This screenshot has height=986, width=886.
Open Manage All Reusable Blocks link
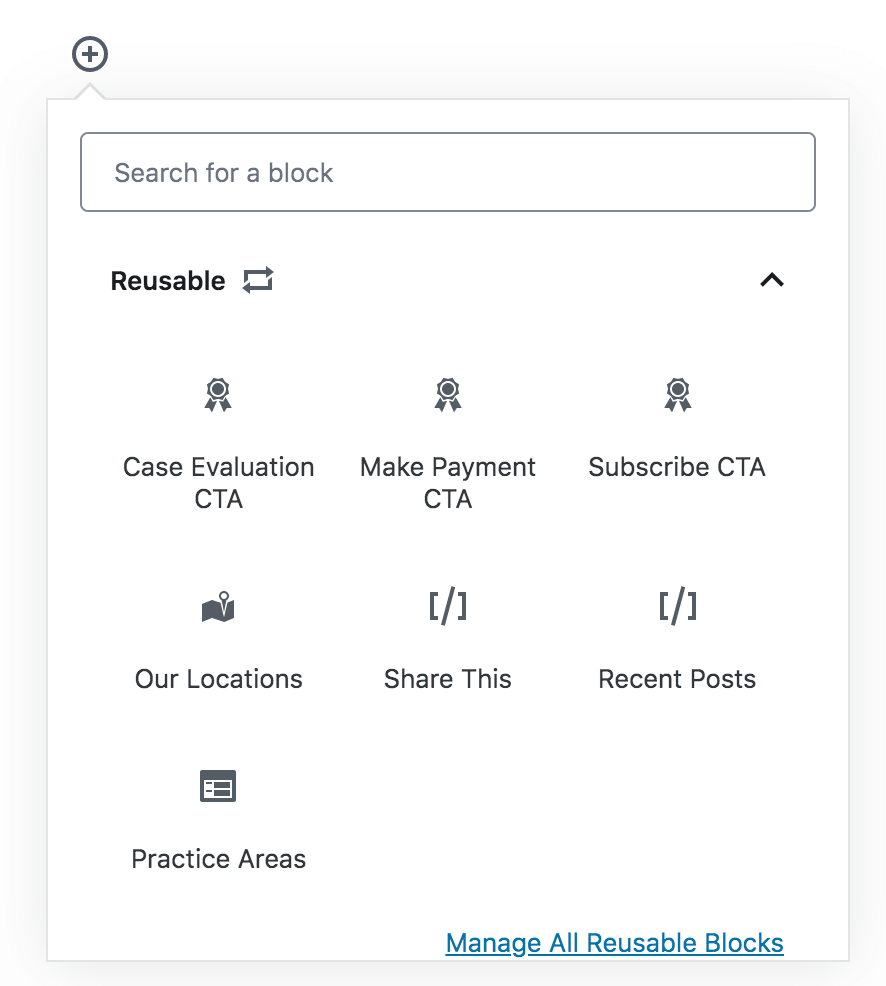click(614, 943)
